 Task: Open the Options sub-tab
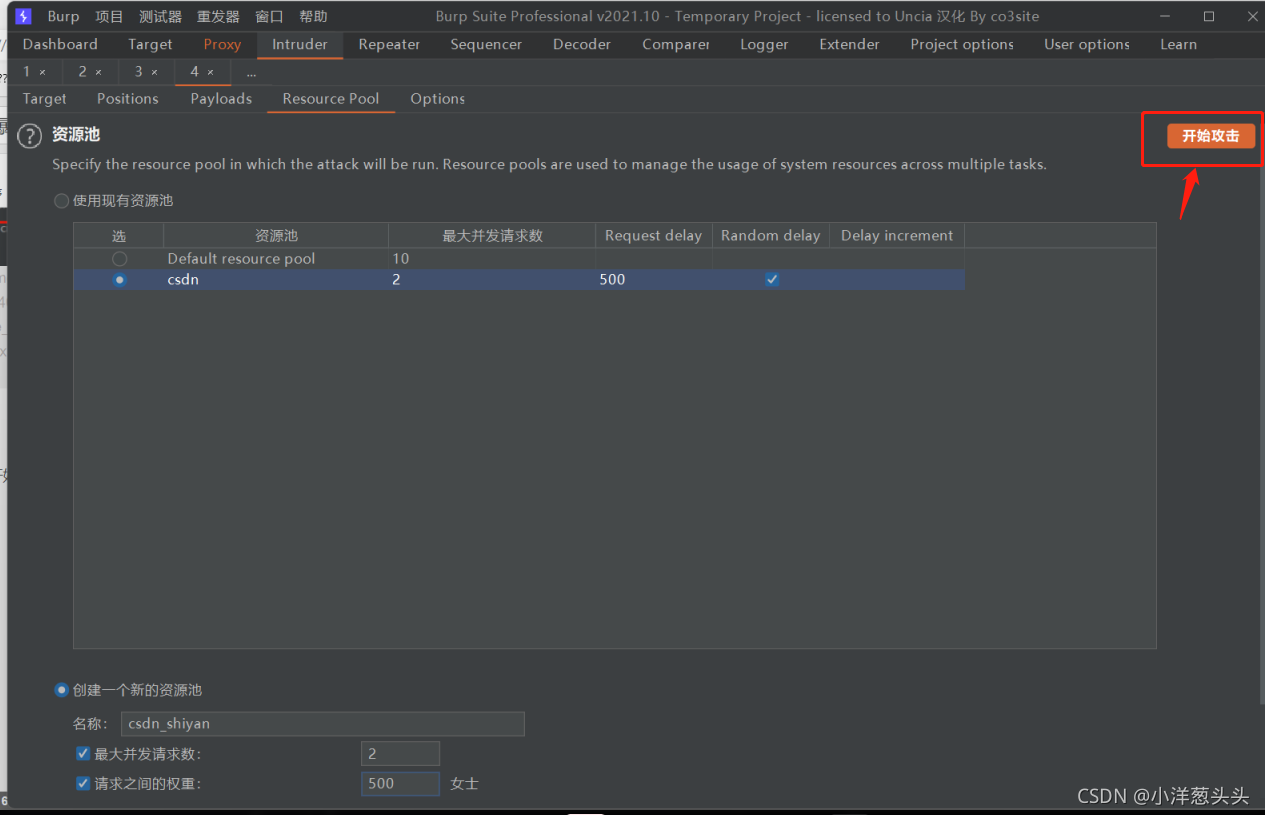[x=438, y=98]
